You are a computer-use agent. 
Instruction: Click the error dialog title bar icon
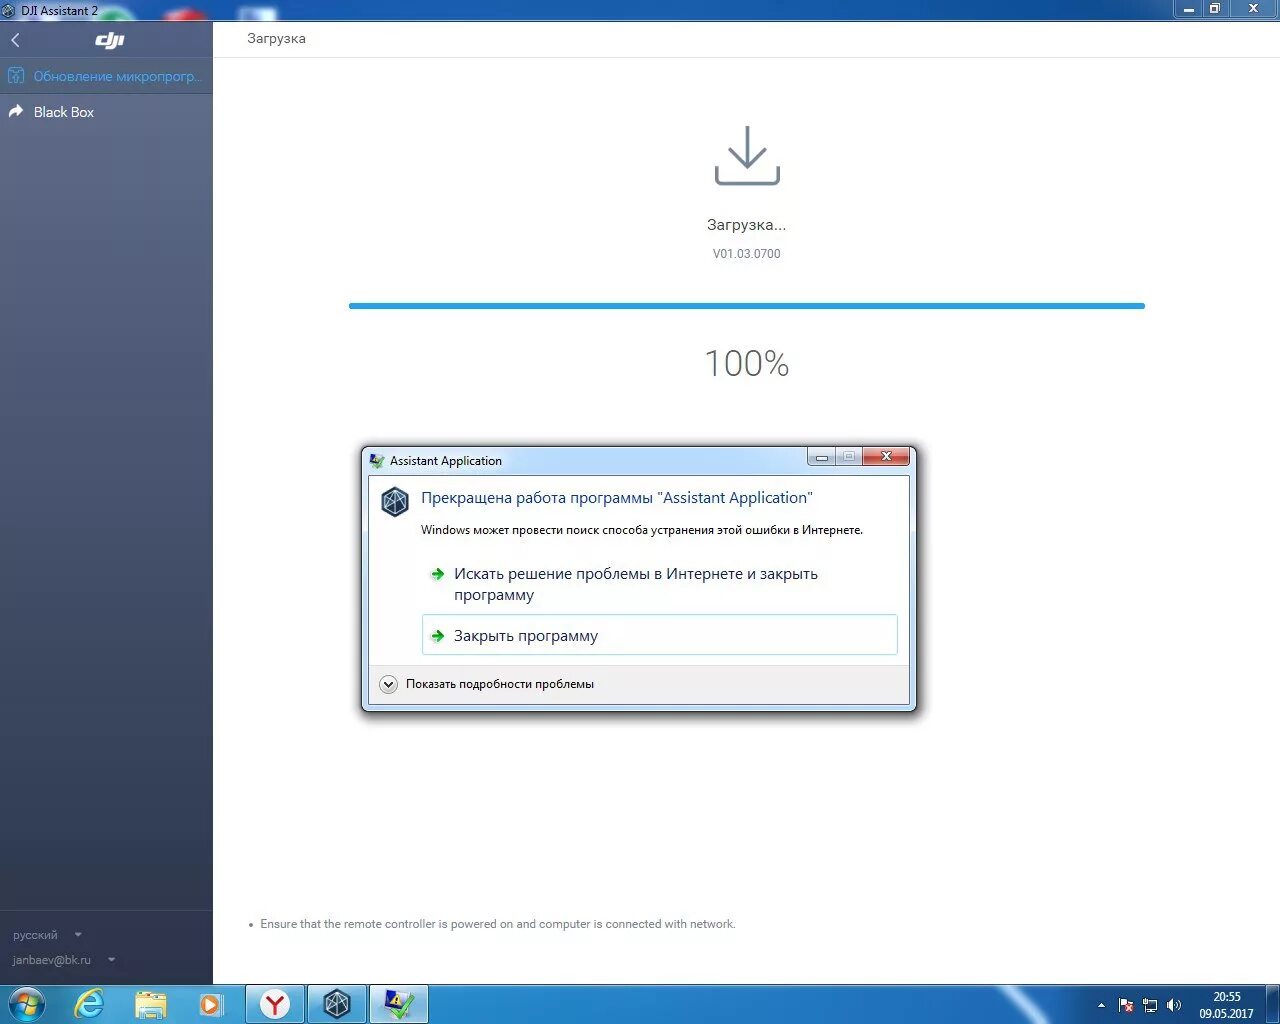click(x=377, y=461)
